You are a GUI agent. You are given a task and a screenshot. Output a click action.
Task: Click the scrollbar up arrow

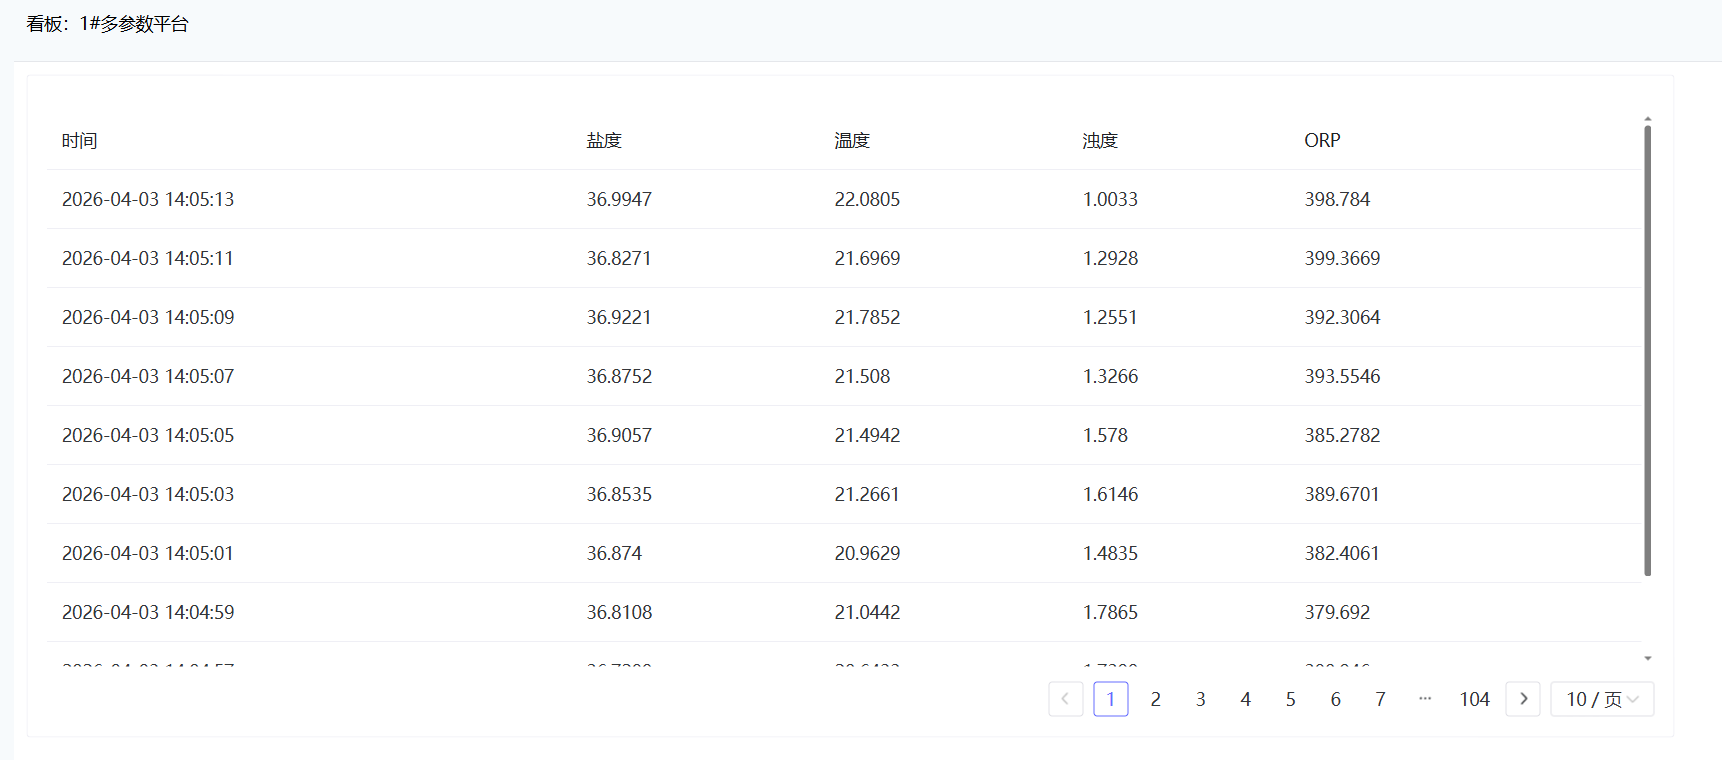pyautogui.click(x=1648, y=119)
